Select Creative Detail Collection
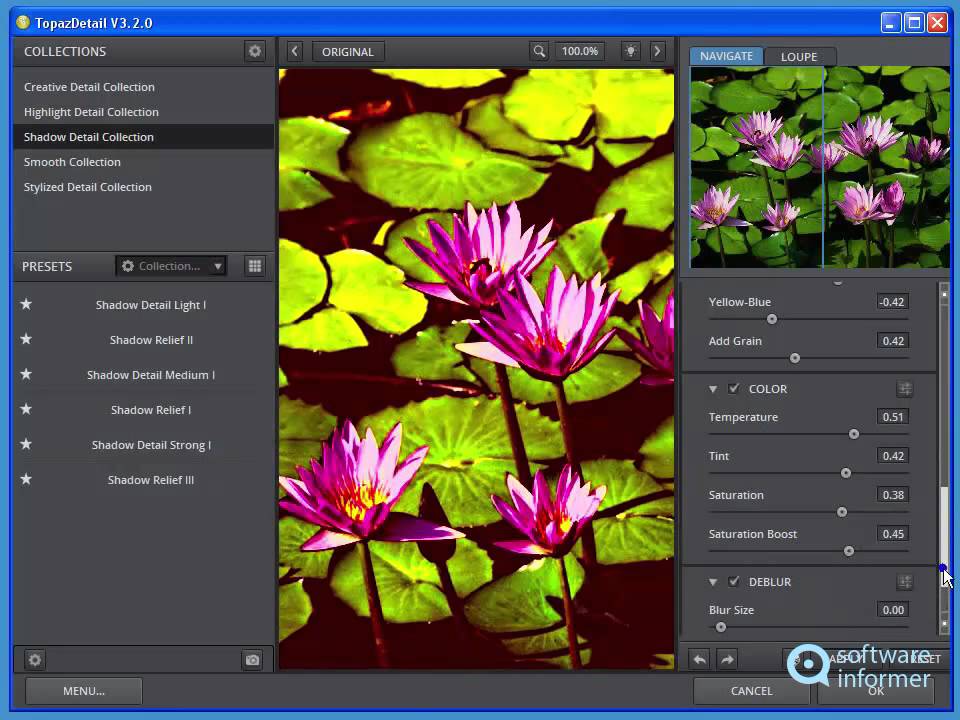The image size is (960, 720). click(143, 87)
